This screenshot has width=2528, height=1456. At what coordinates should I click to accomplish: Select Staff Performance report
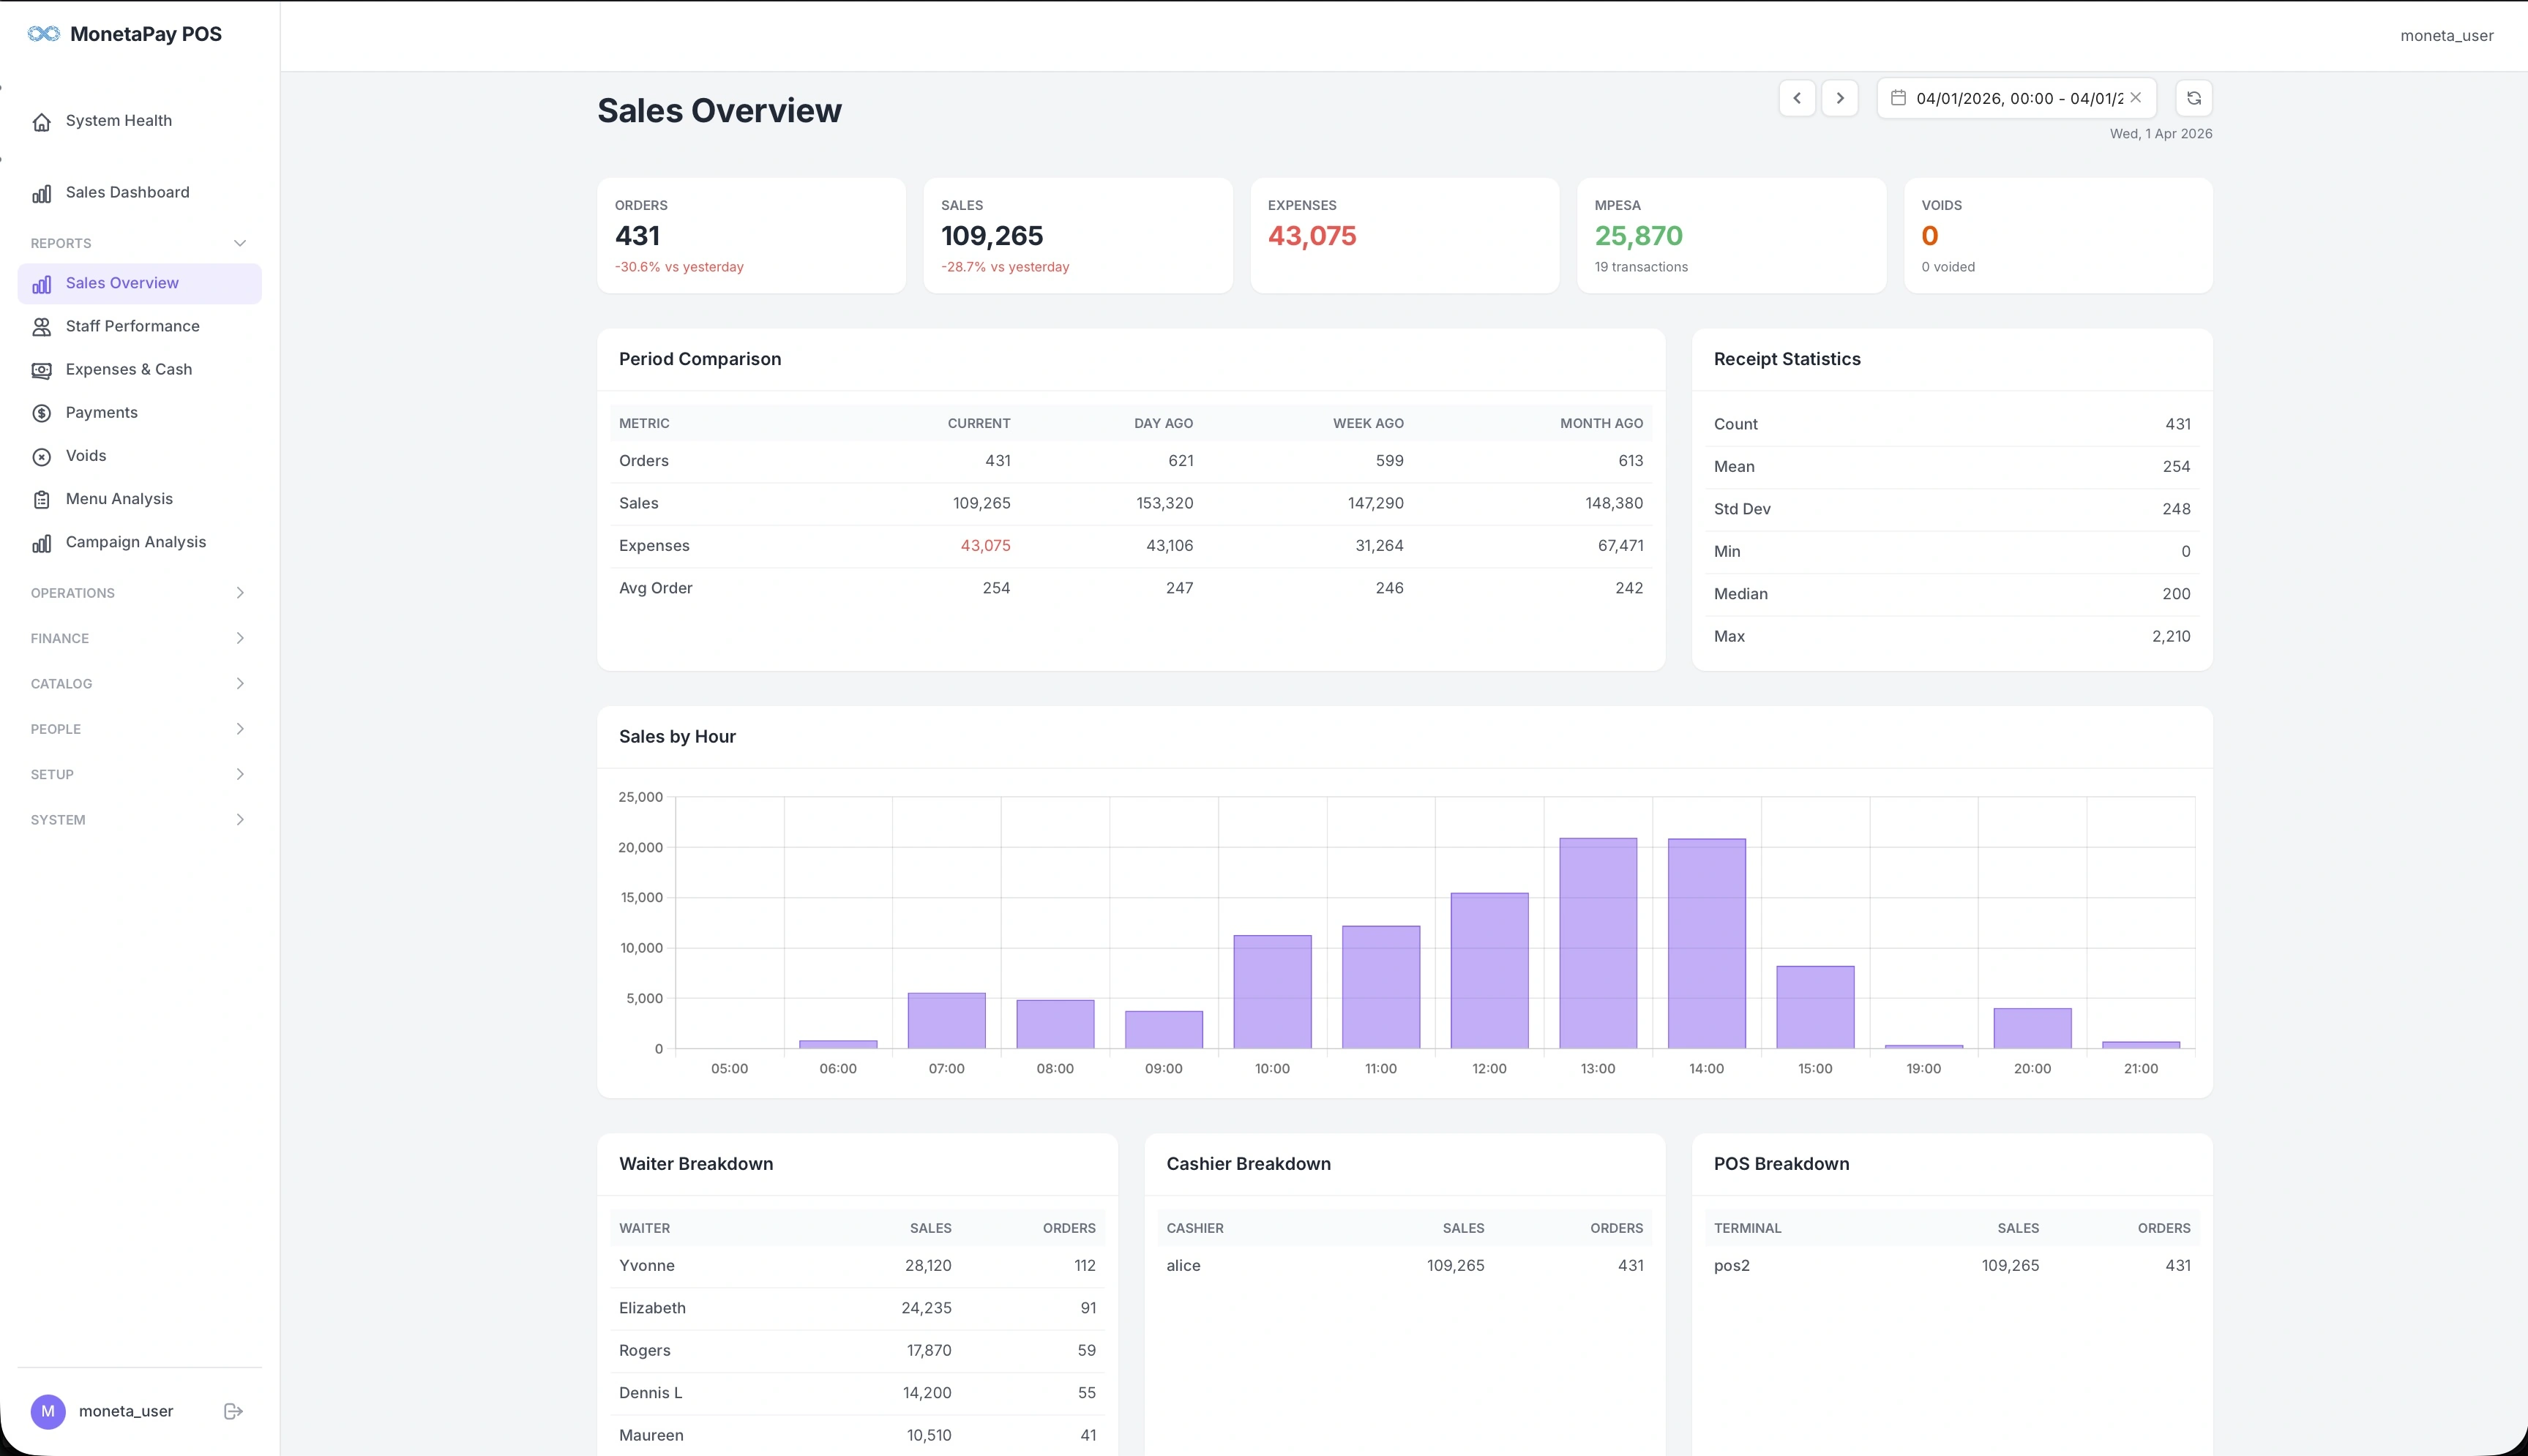click(139, 327)
